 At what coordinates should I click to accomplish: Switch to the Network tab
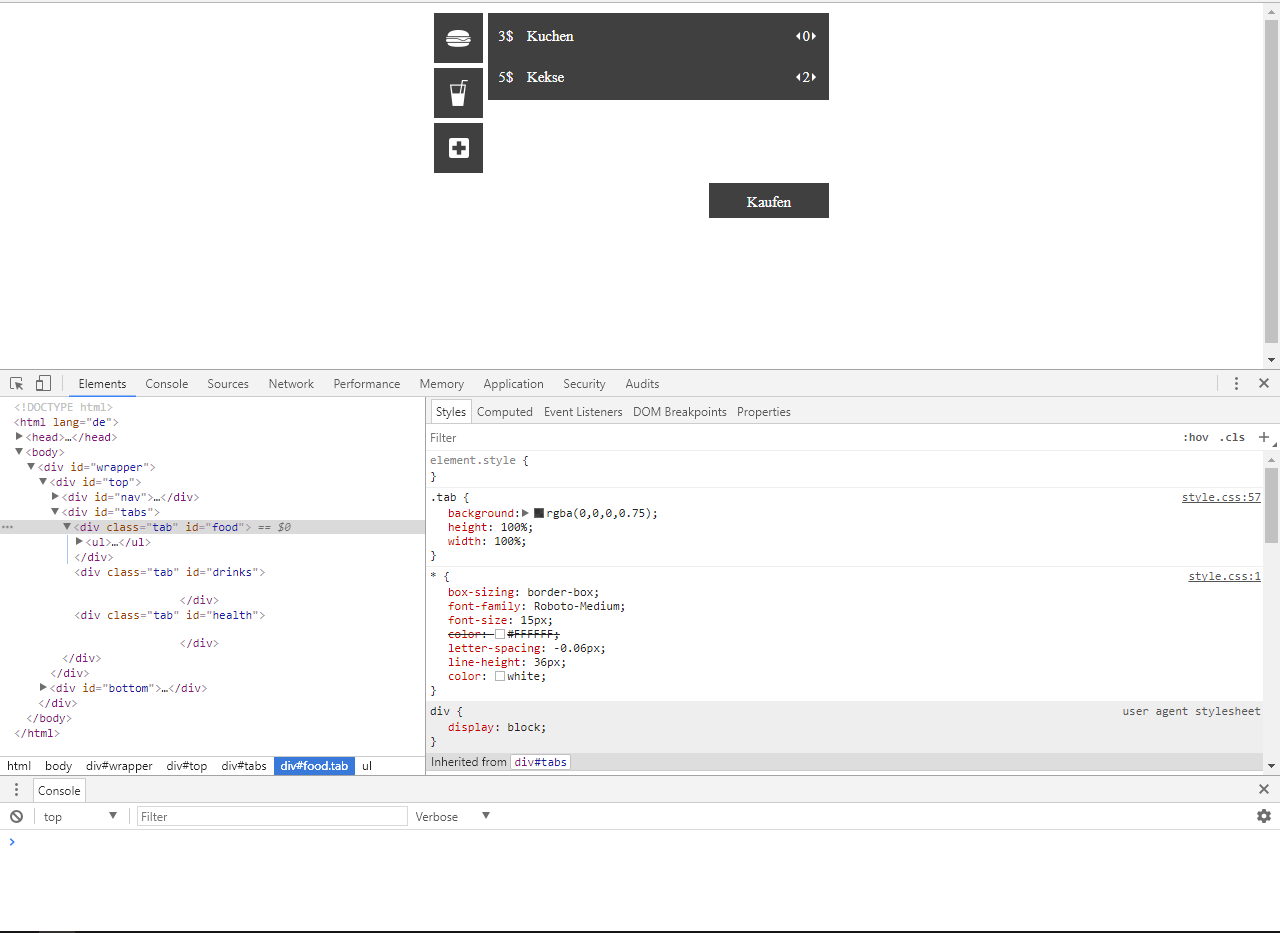[291, 384]
